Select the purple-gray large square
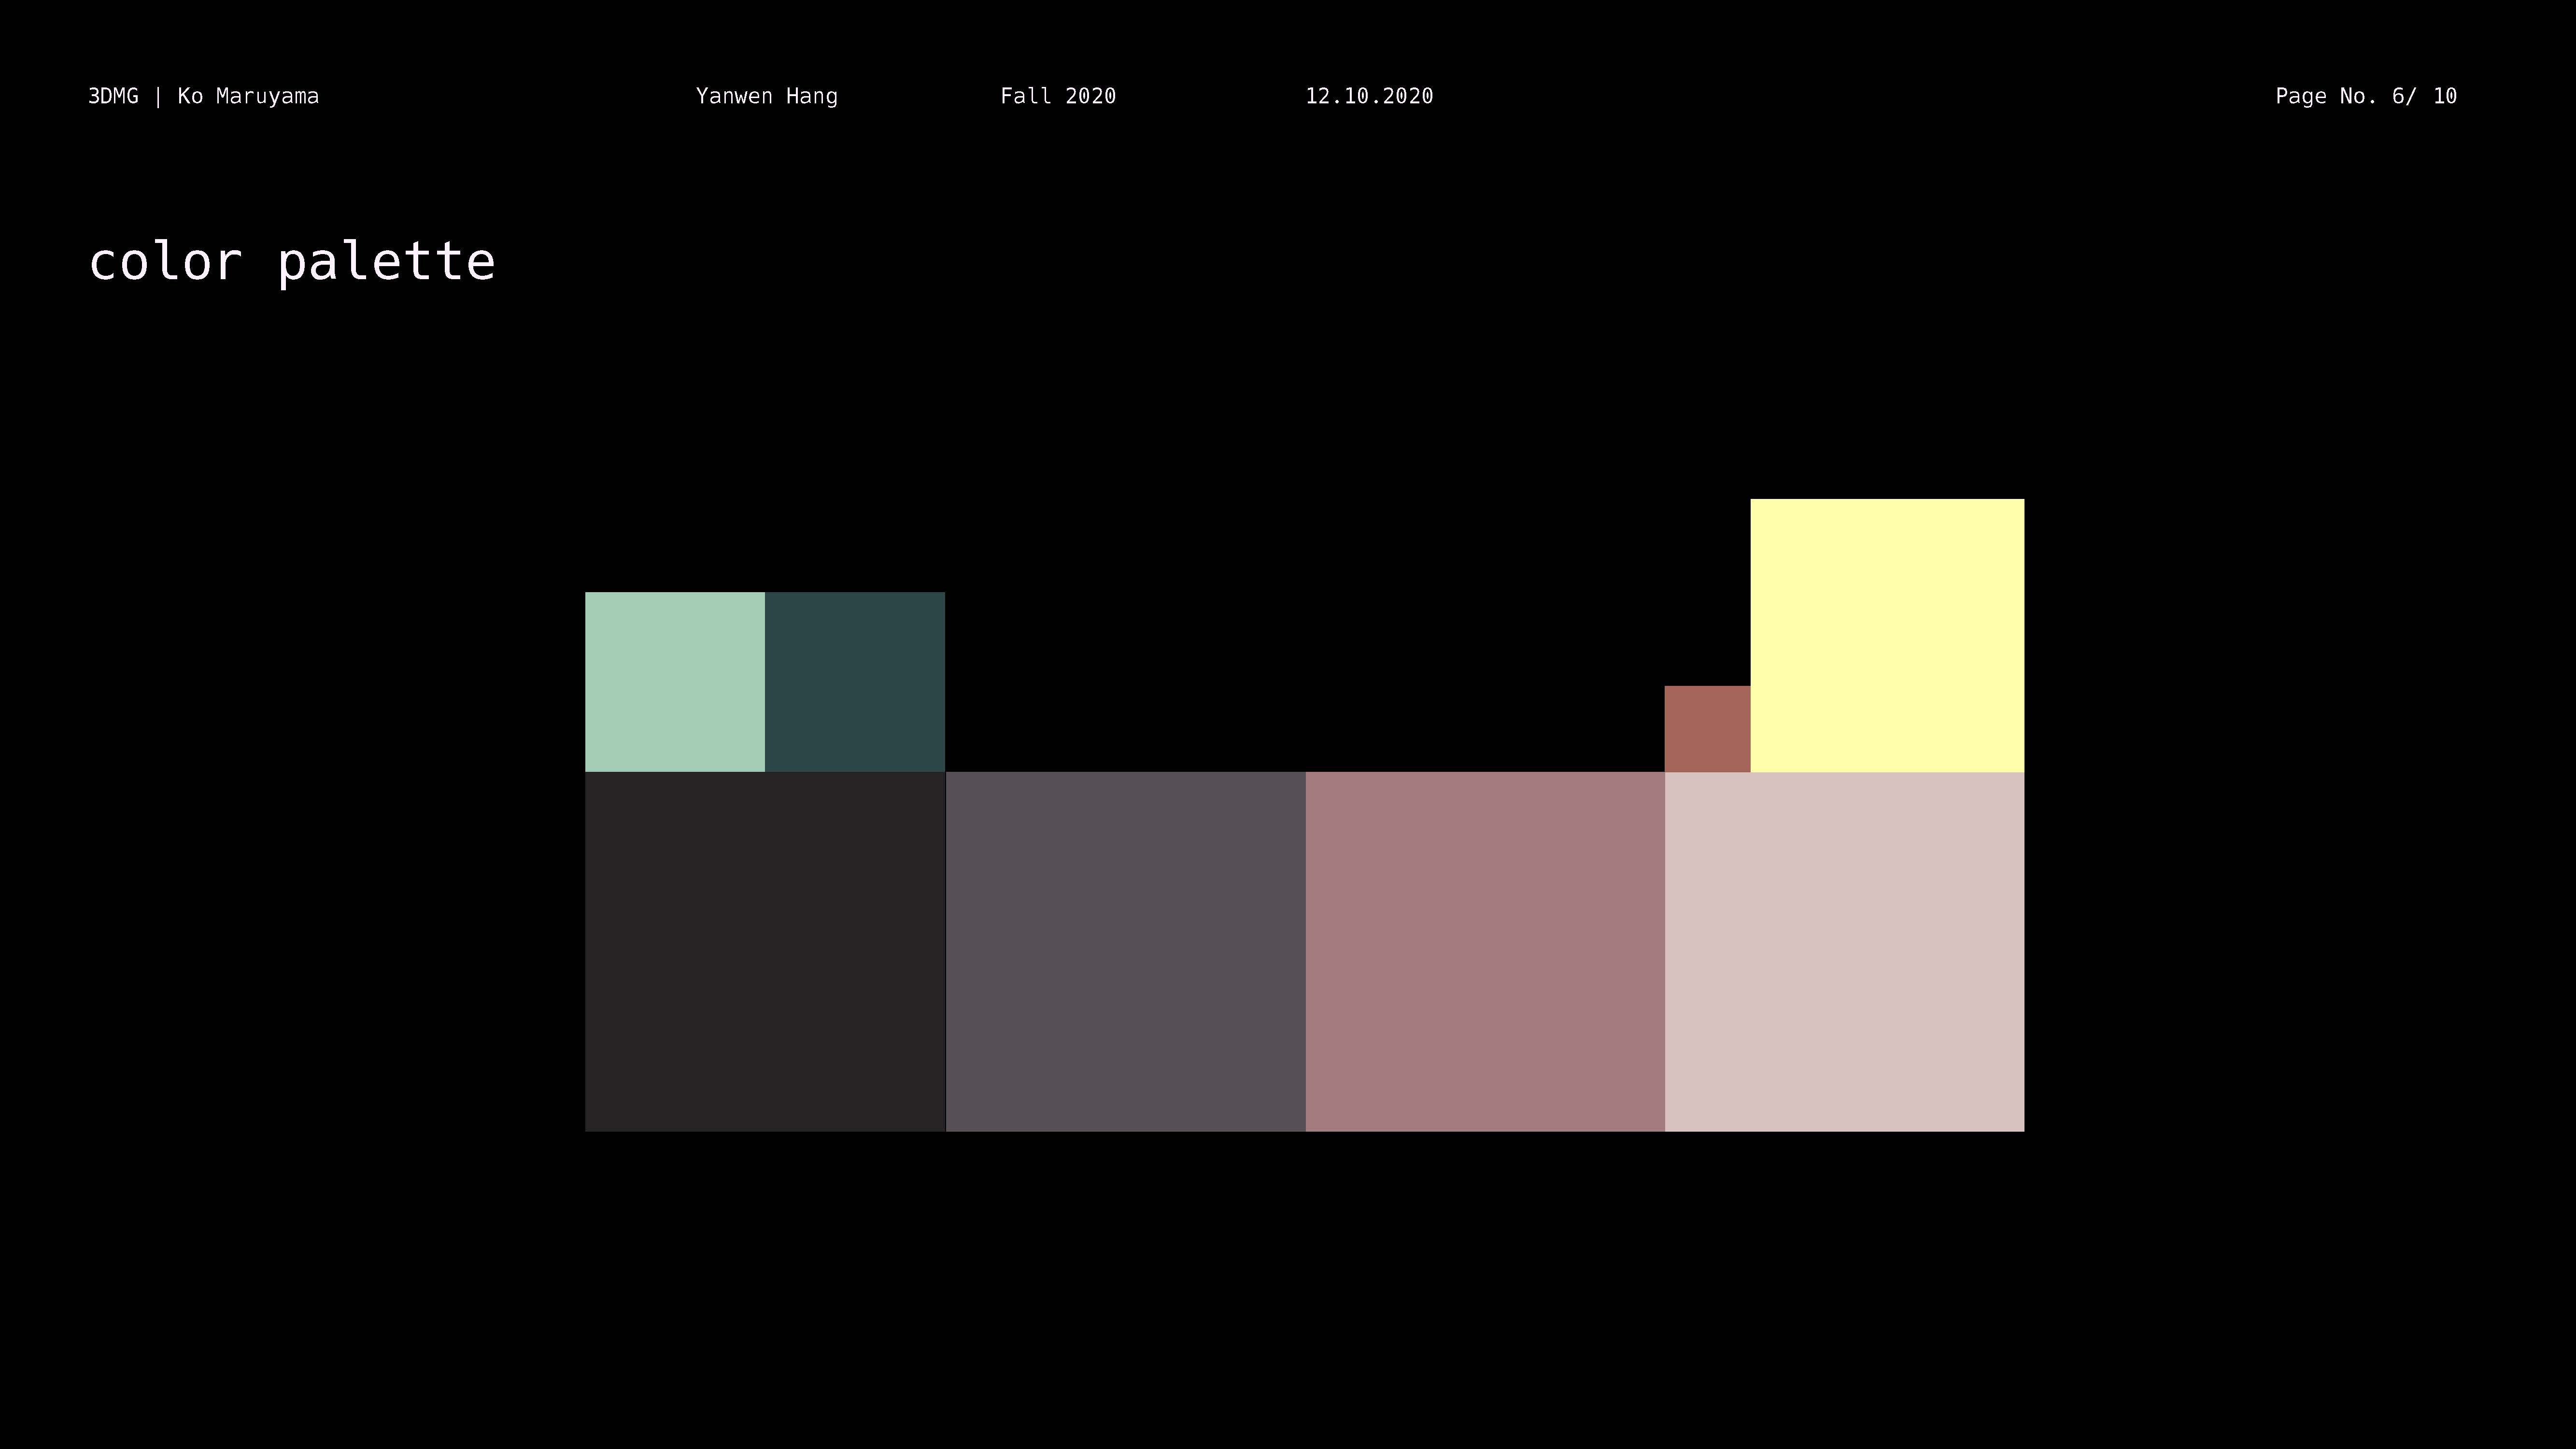Screen dimensions: 2576x1449 pos(1125,951)
